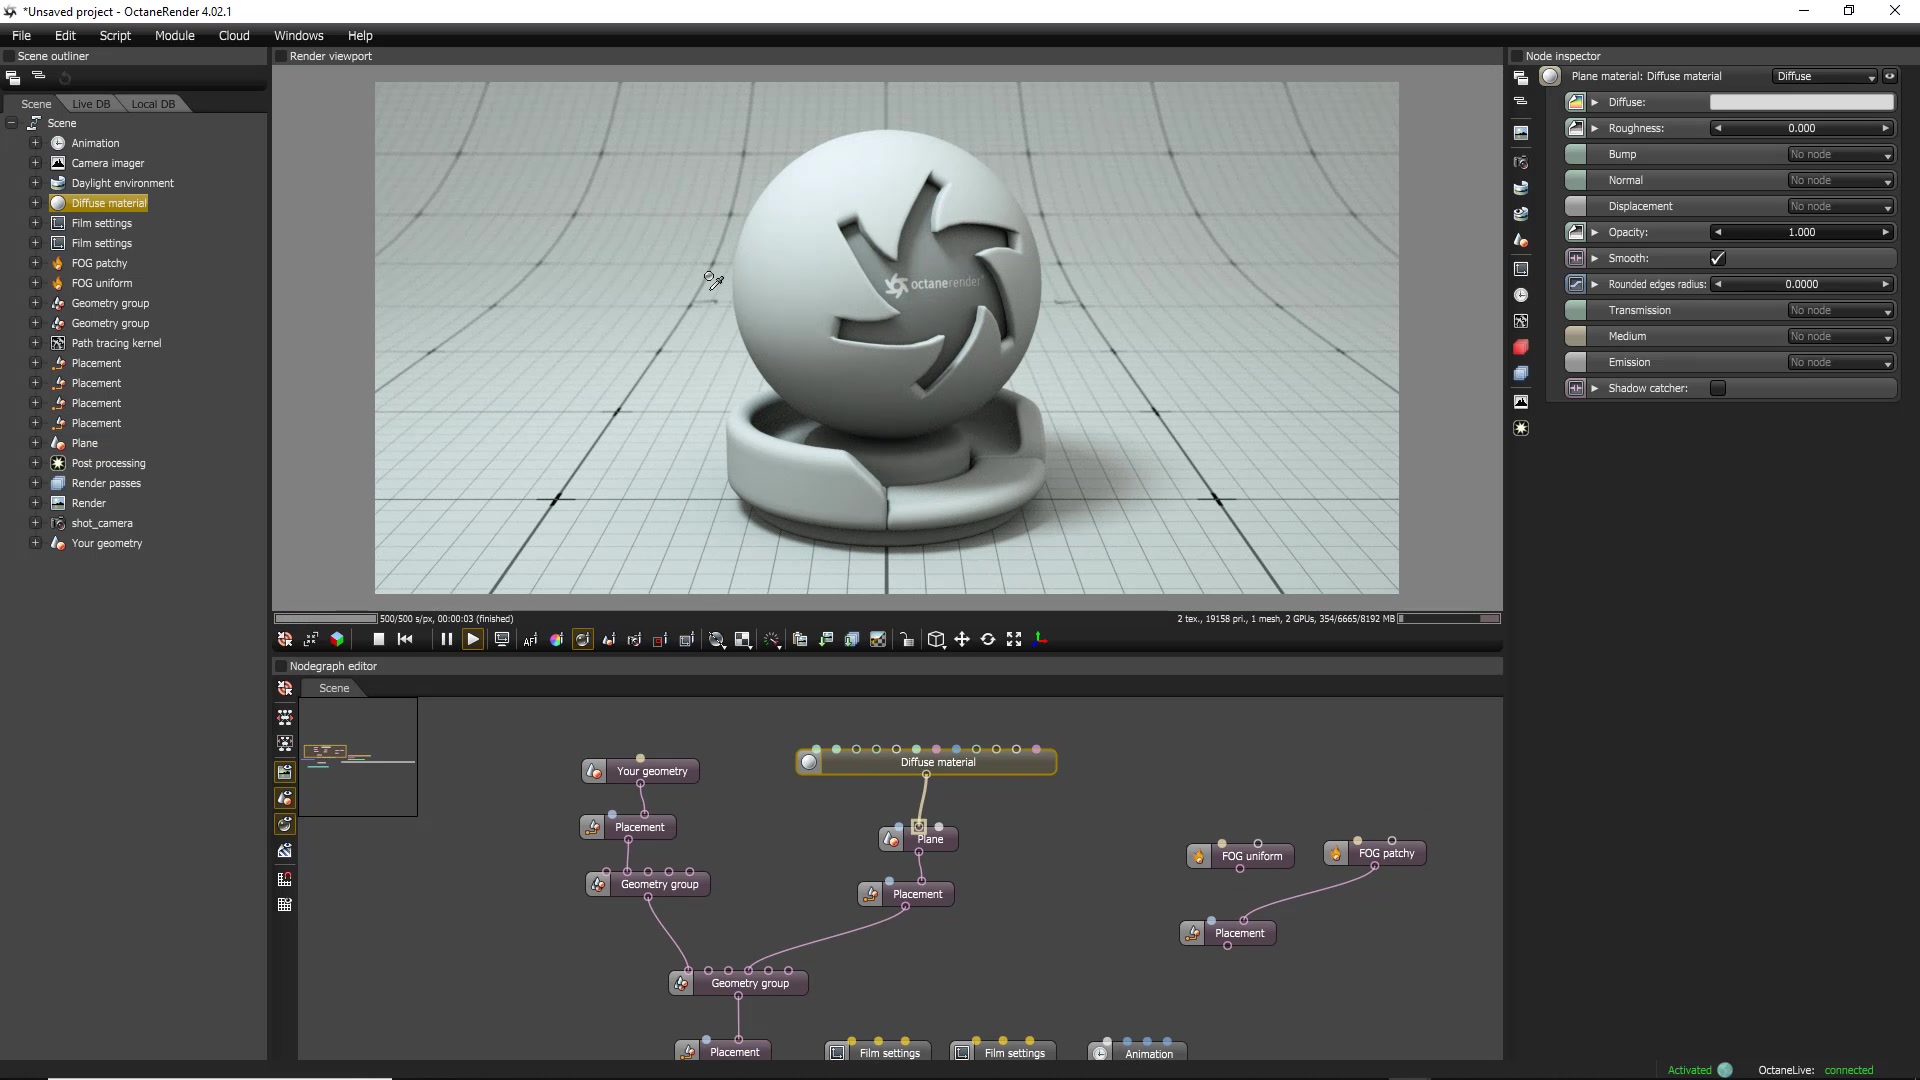The image size is (1920, 1080).
Task: Click the save render image icon
Action: (826, 640)
